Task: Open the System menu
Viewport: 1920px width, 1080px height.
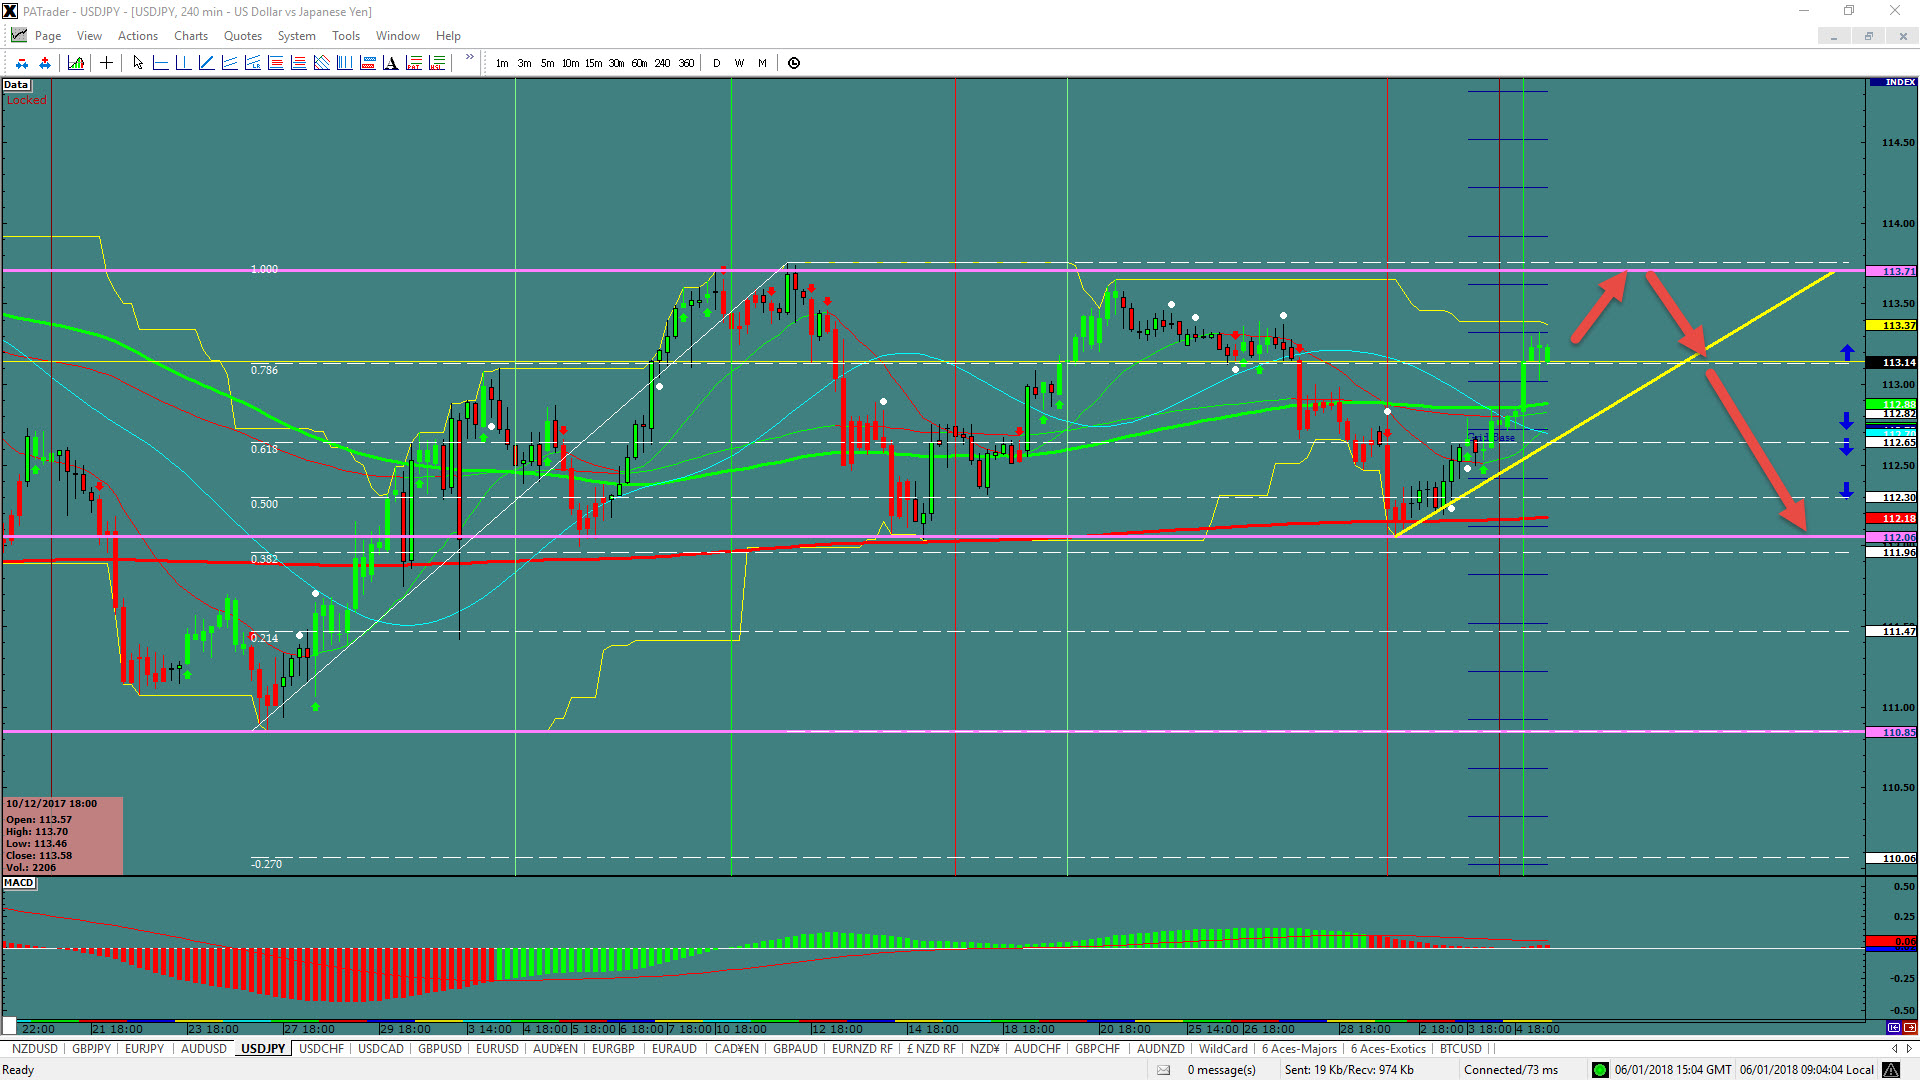Action: point(297,36)
